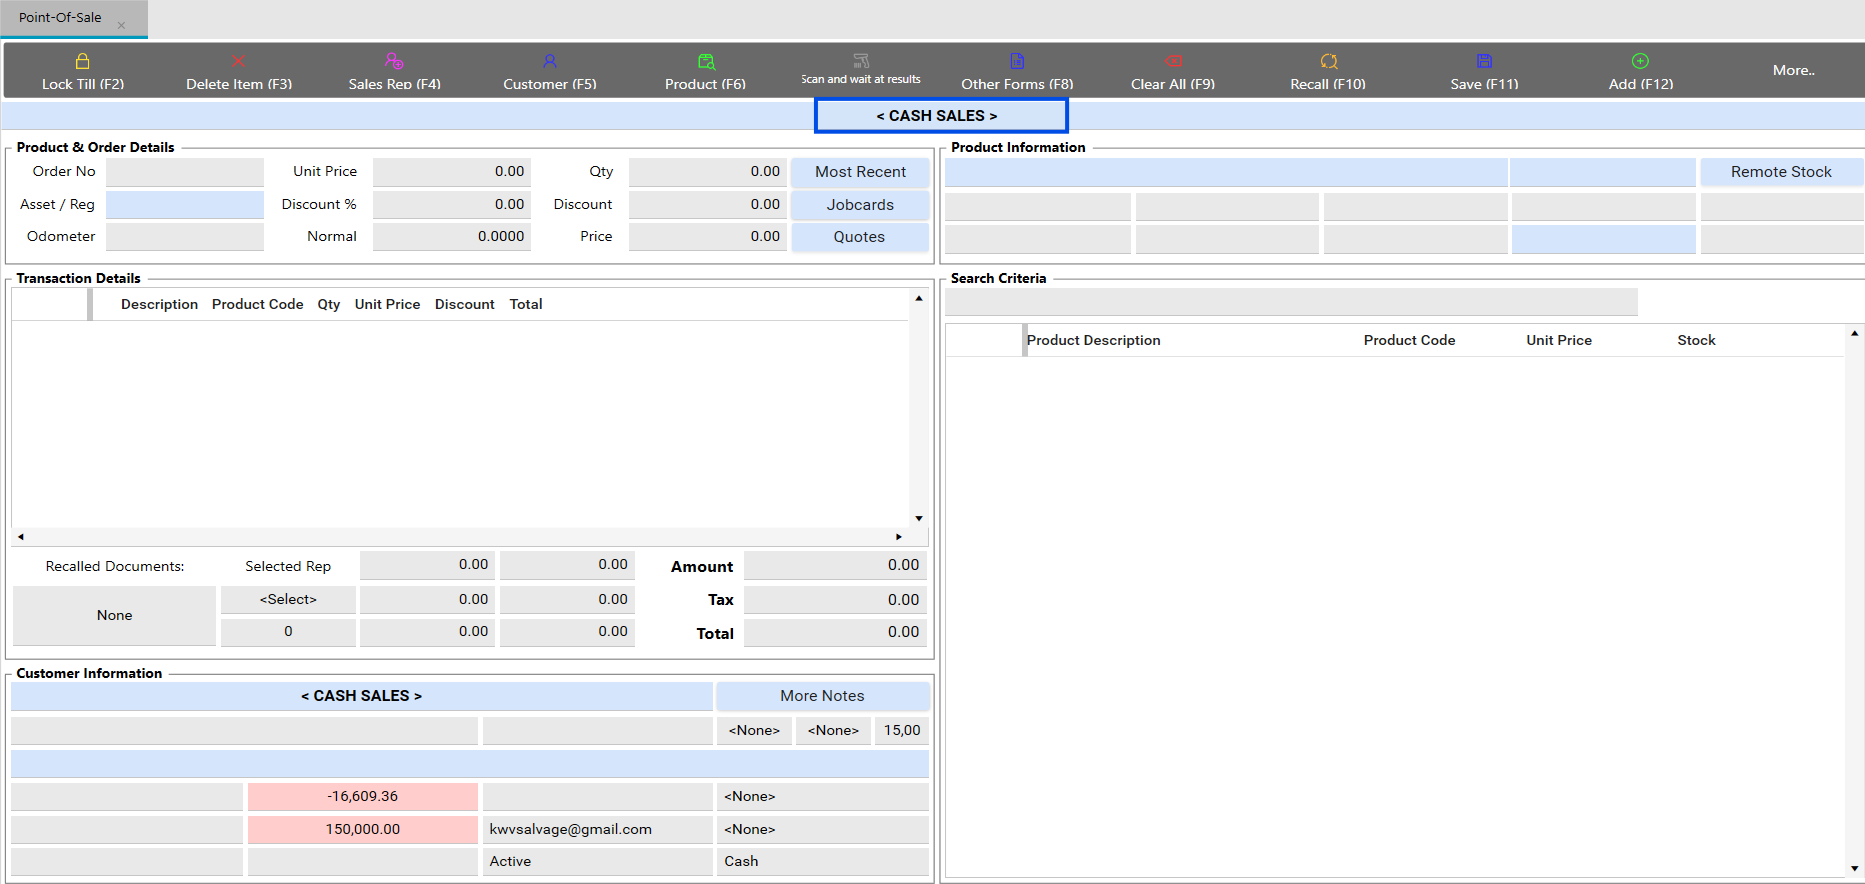
Task: Click the Price value field
Action: click(x=707, y=237)
